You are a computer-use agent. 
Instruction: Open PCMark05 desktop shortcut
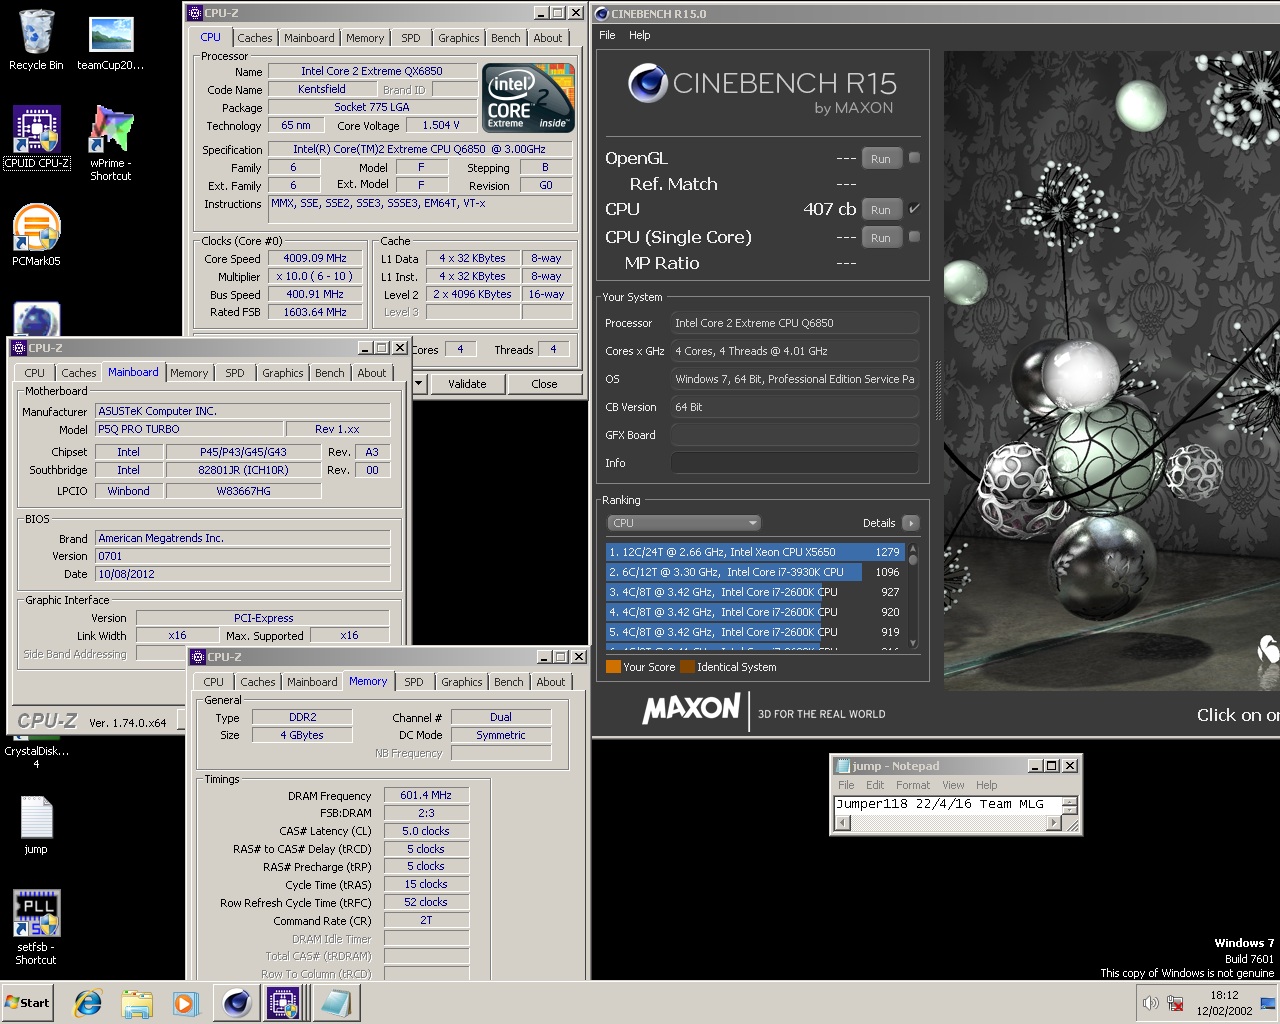[36, 235]
